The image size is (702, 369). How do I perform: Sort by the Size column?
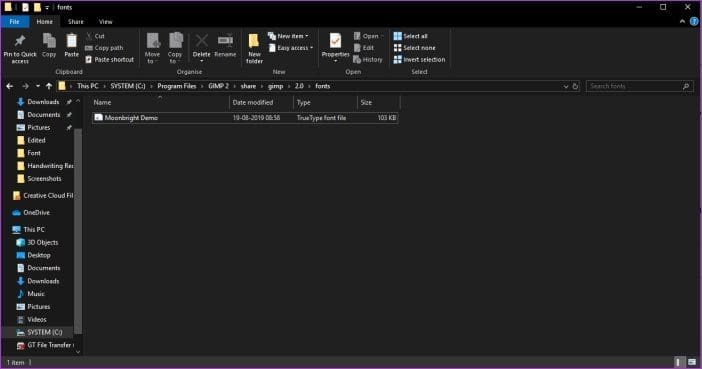tap(378, 102)
